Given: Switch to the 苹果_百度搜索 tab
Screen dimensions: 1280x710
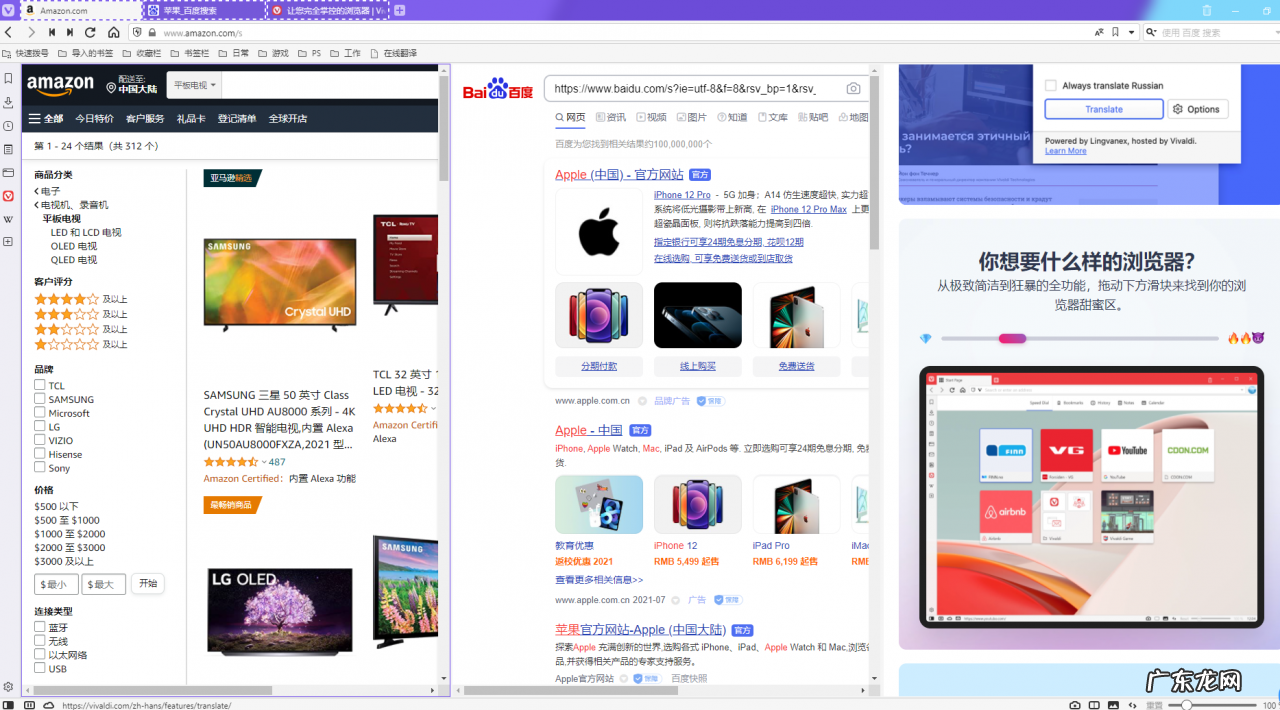Looking at the screenshot, I should click(205, 10).
